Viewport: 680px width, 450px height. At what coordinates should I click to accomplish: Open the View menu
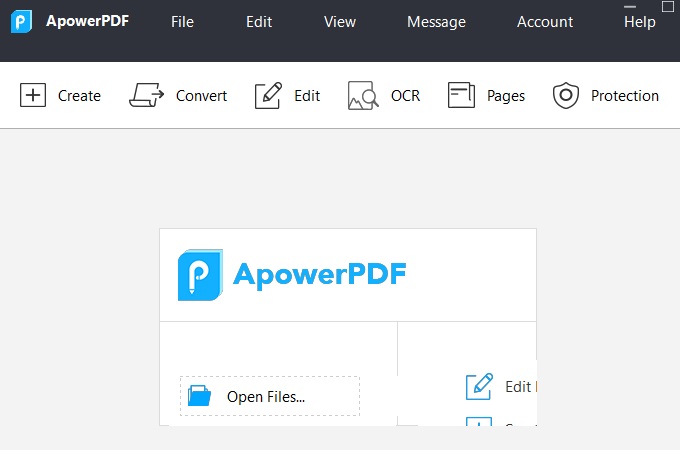[x=340, y=22]
